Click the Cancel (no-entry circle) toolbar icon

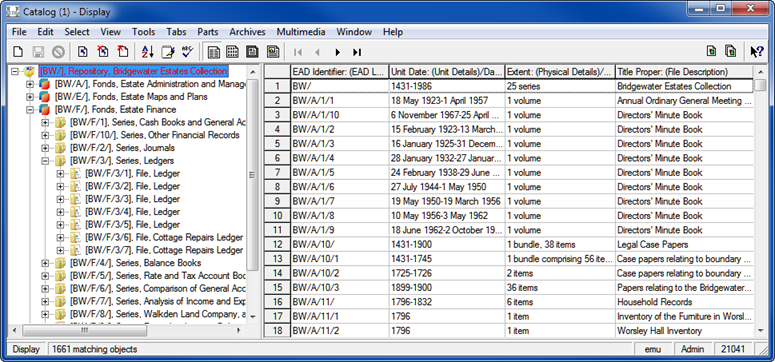(58, 51)
